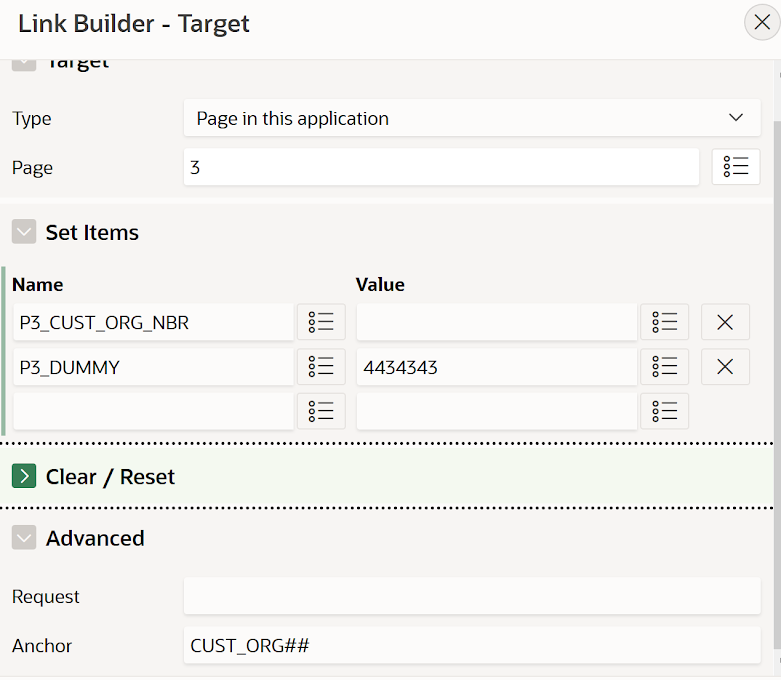Expand the Clear / Reset section
781x680 pixels.
[x=24, y=476]
